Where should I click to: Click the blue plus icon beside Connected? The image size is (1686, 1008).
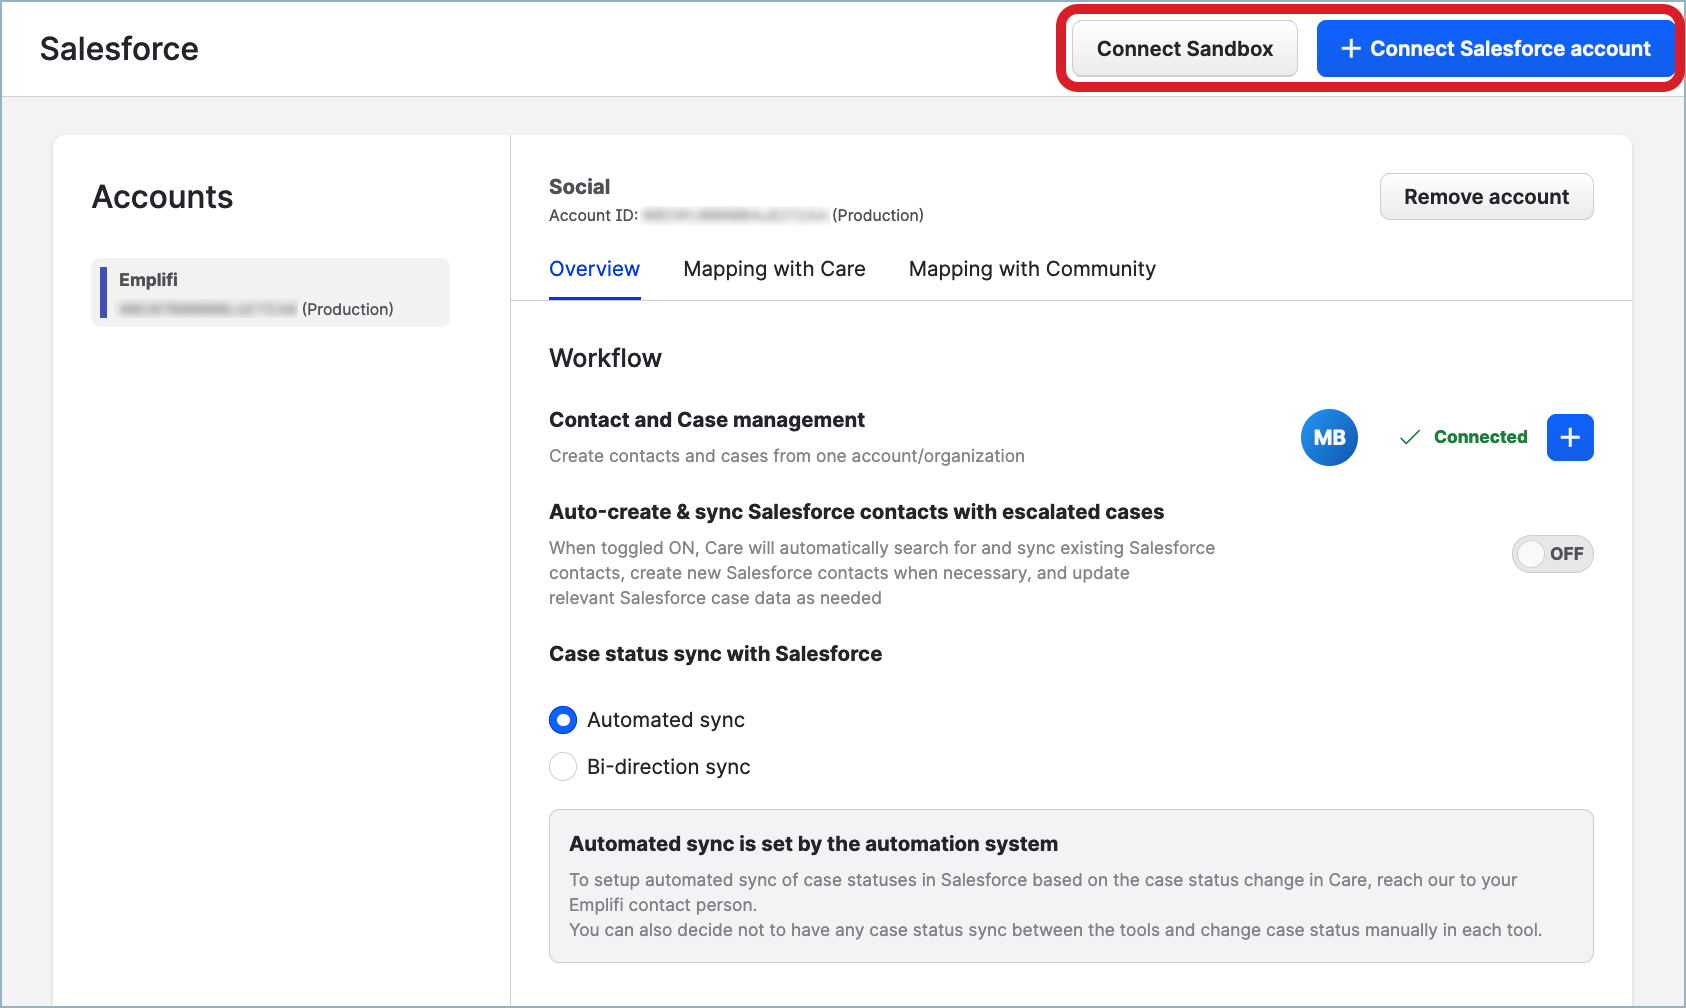[1570, 438]
